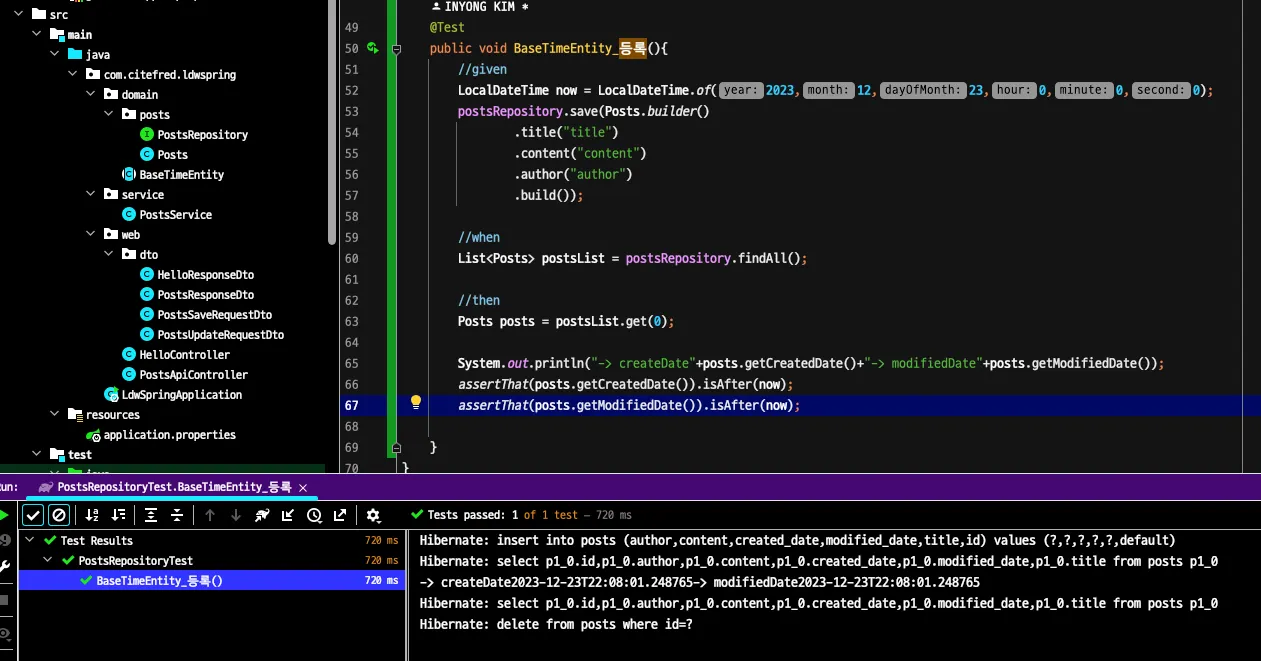Collapse the Test Results root node
Screen dimensions: 1261x661
(30, 541)
